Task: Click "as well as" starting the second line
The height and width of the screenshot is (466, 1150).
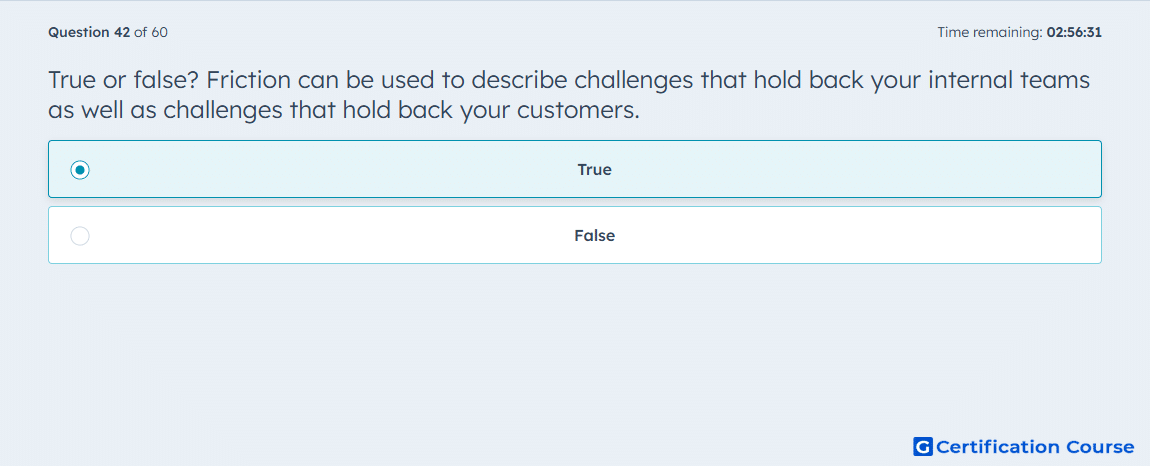Action: [101, 111]
